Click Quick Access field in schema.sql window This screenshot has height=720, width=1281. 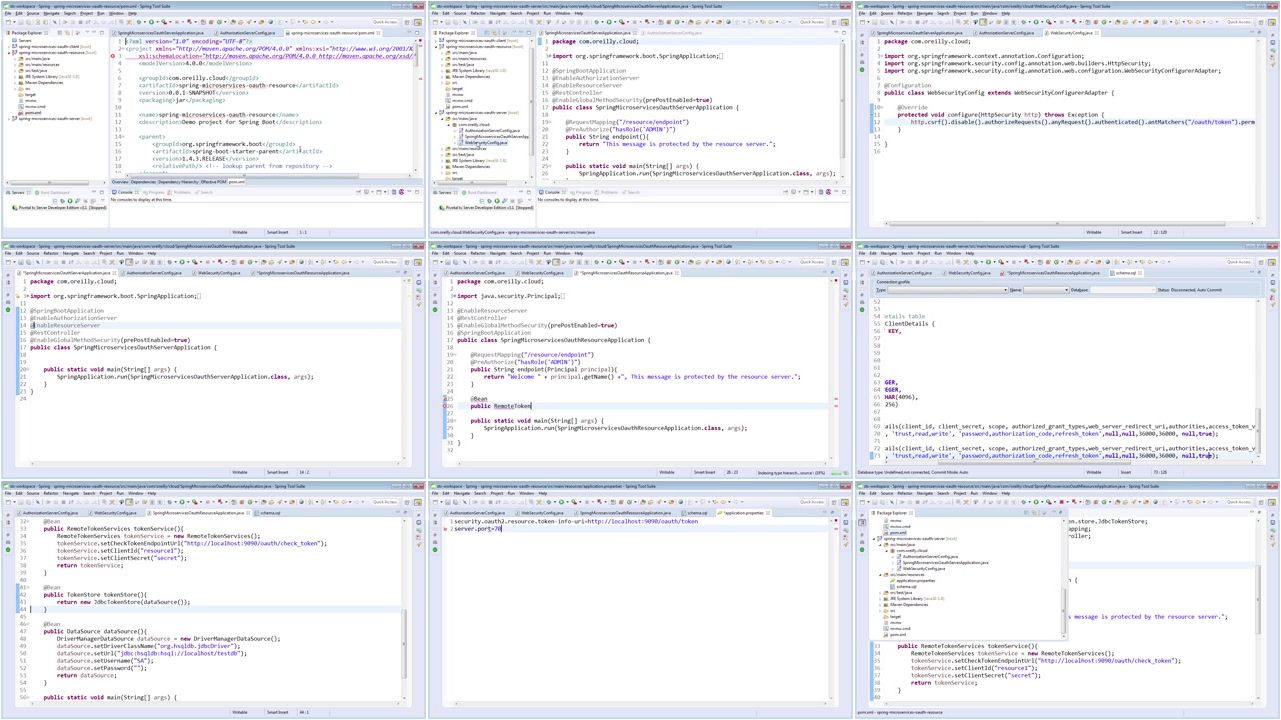1239,262
